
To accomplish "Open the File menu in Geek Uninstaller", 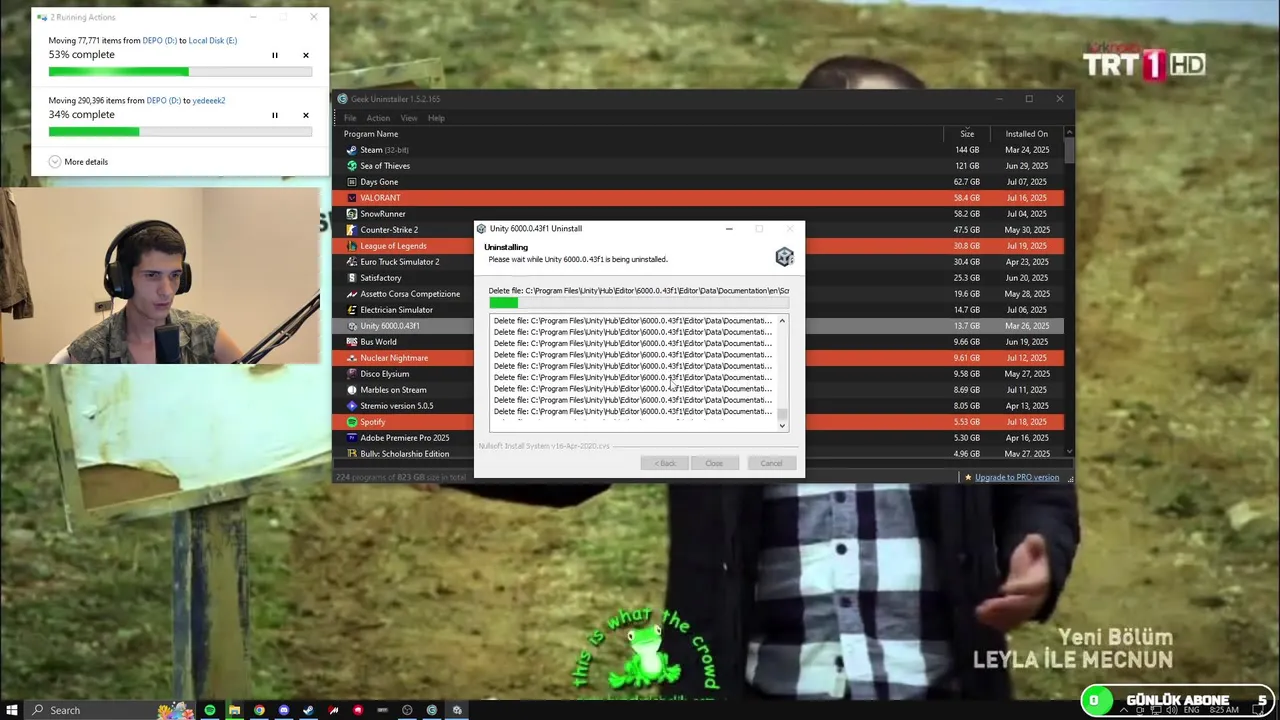I will click(350, 118).
